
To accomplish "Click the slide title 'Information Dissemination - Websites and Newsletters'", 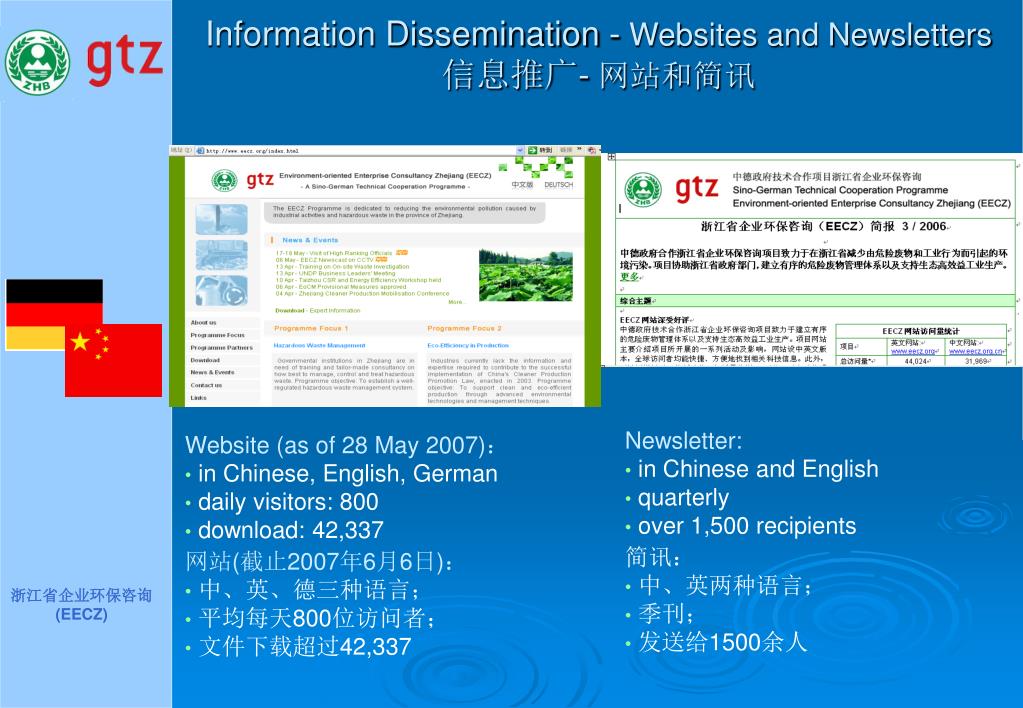I will coord(598,35).
